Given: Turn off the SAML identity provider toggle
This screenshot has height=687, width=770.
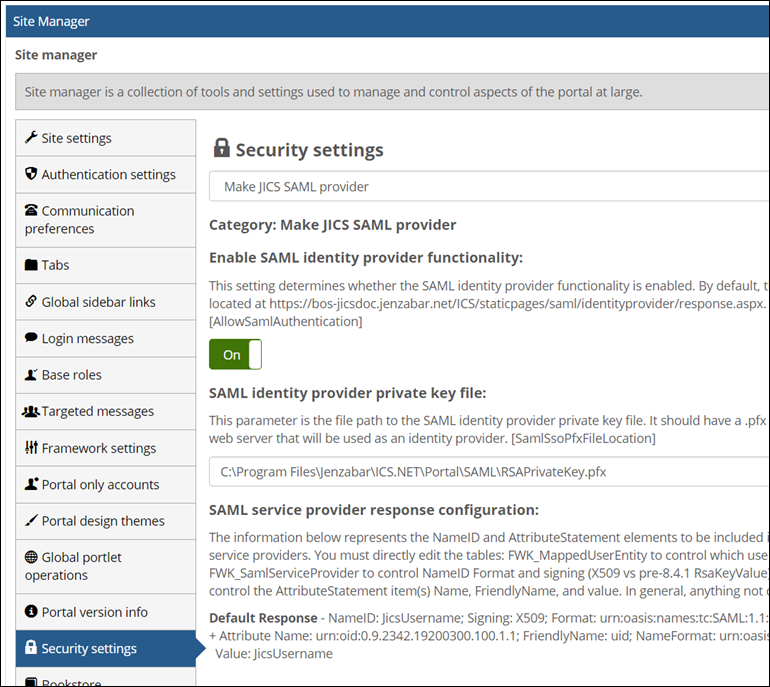Looking at the screenshot, I should pyautogui.click(x=235, y=354).
